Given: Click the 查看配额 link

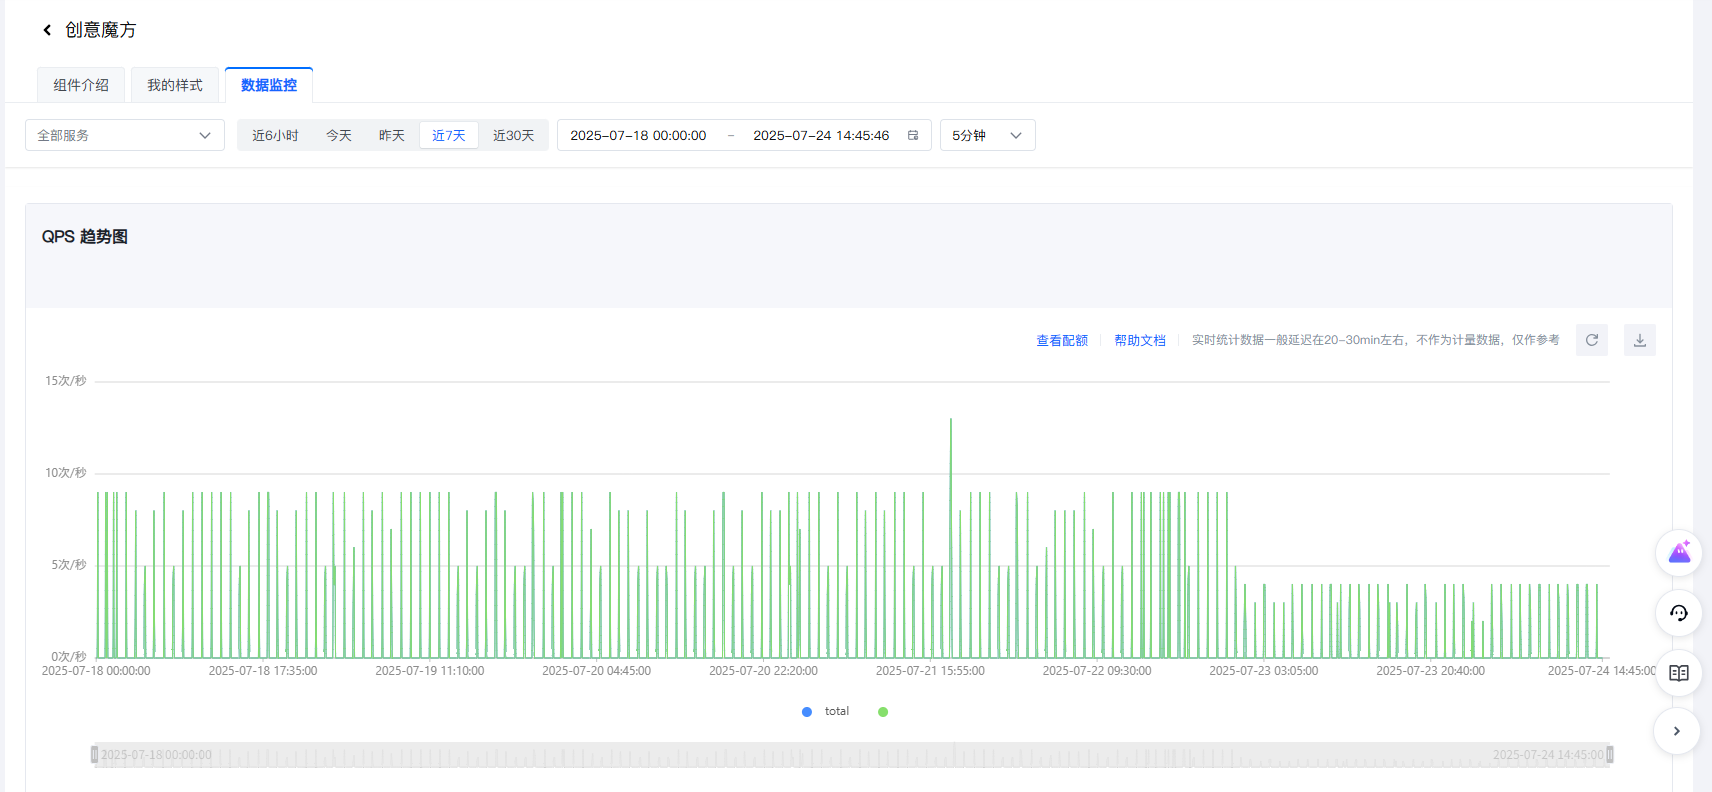Looking at the screenshot, I should point(1061,340).
